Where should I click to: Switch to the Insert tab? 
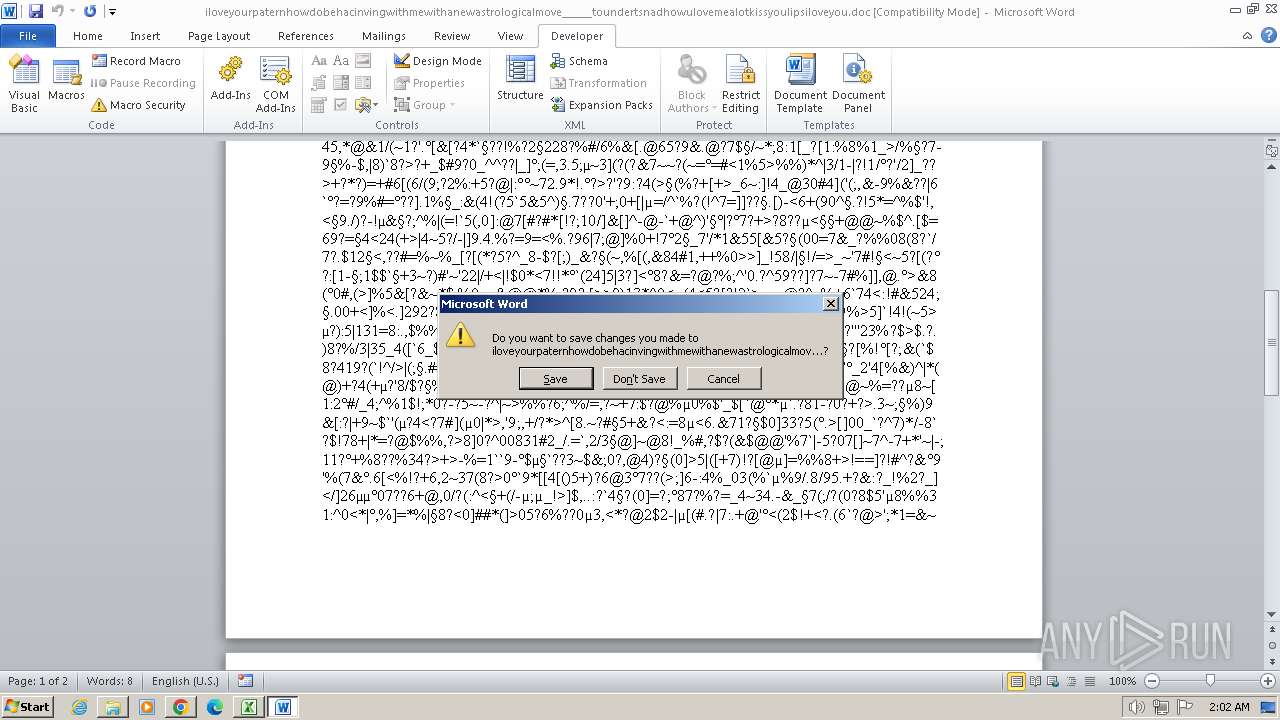145,36
